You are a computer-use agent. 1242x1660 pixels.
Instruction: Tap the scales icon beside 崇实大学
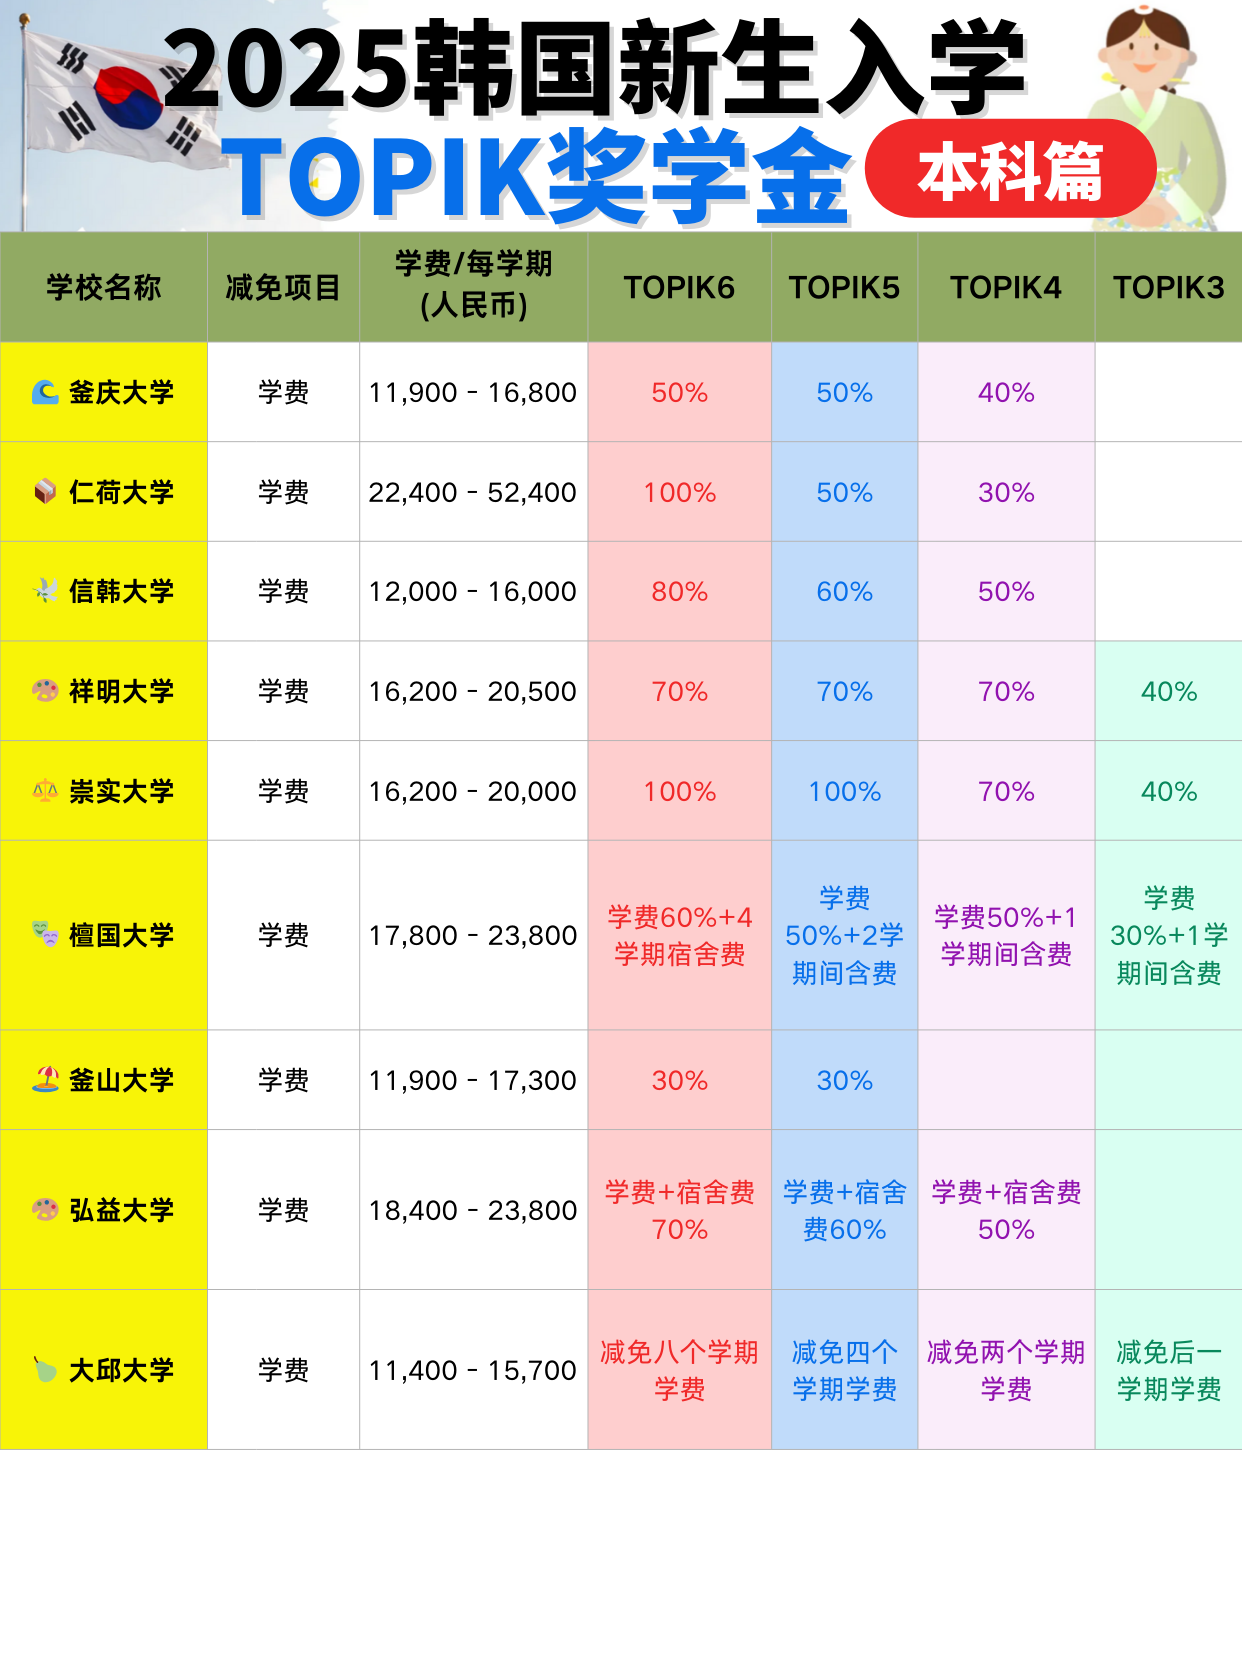pyautogui.click(x=45, y=791)
